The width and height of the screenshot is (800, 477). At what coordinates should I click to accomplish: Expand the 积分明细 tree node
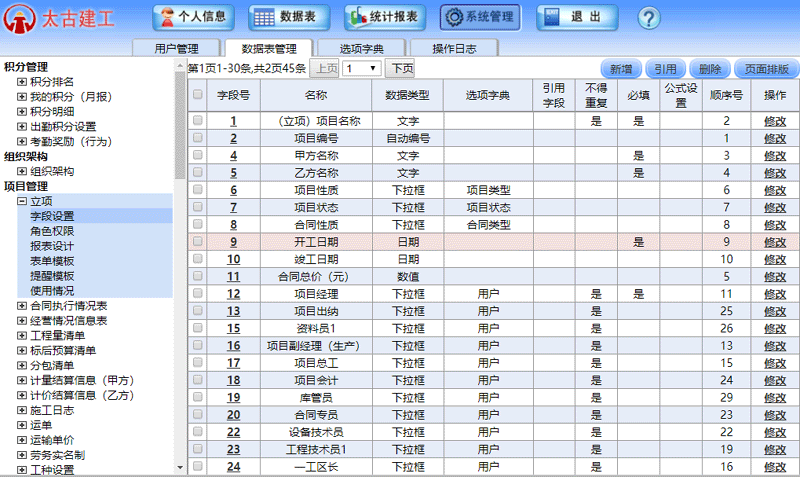[22, 111]
